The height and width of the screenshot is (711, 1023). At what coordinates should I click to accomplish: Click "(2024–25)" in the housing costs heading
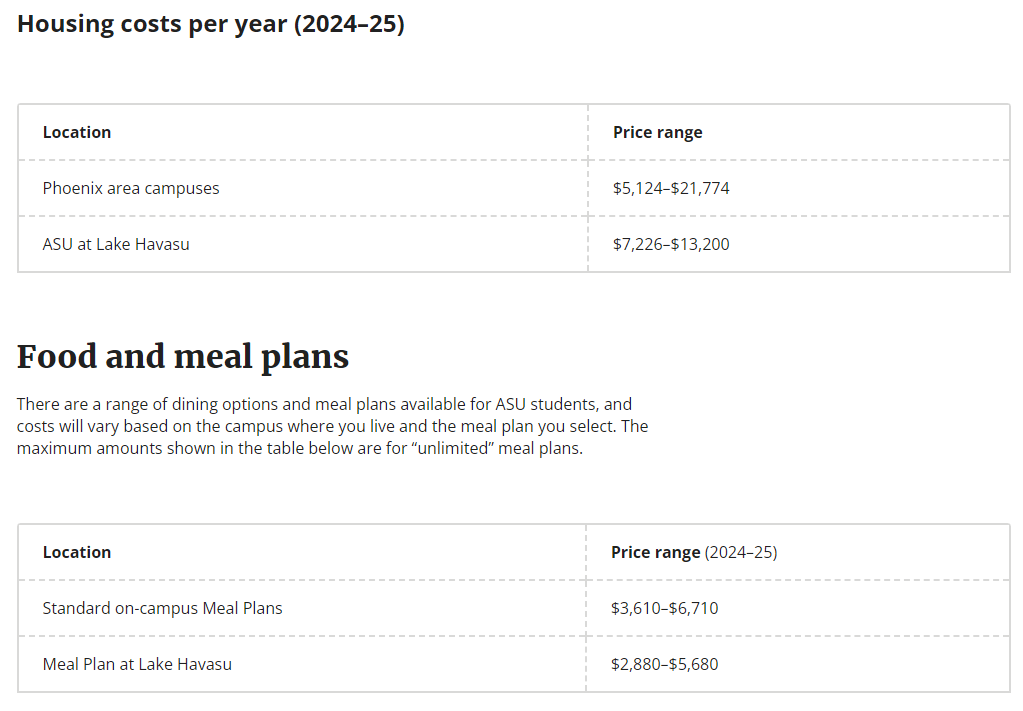coord(348,25)
